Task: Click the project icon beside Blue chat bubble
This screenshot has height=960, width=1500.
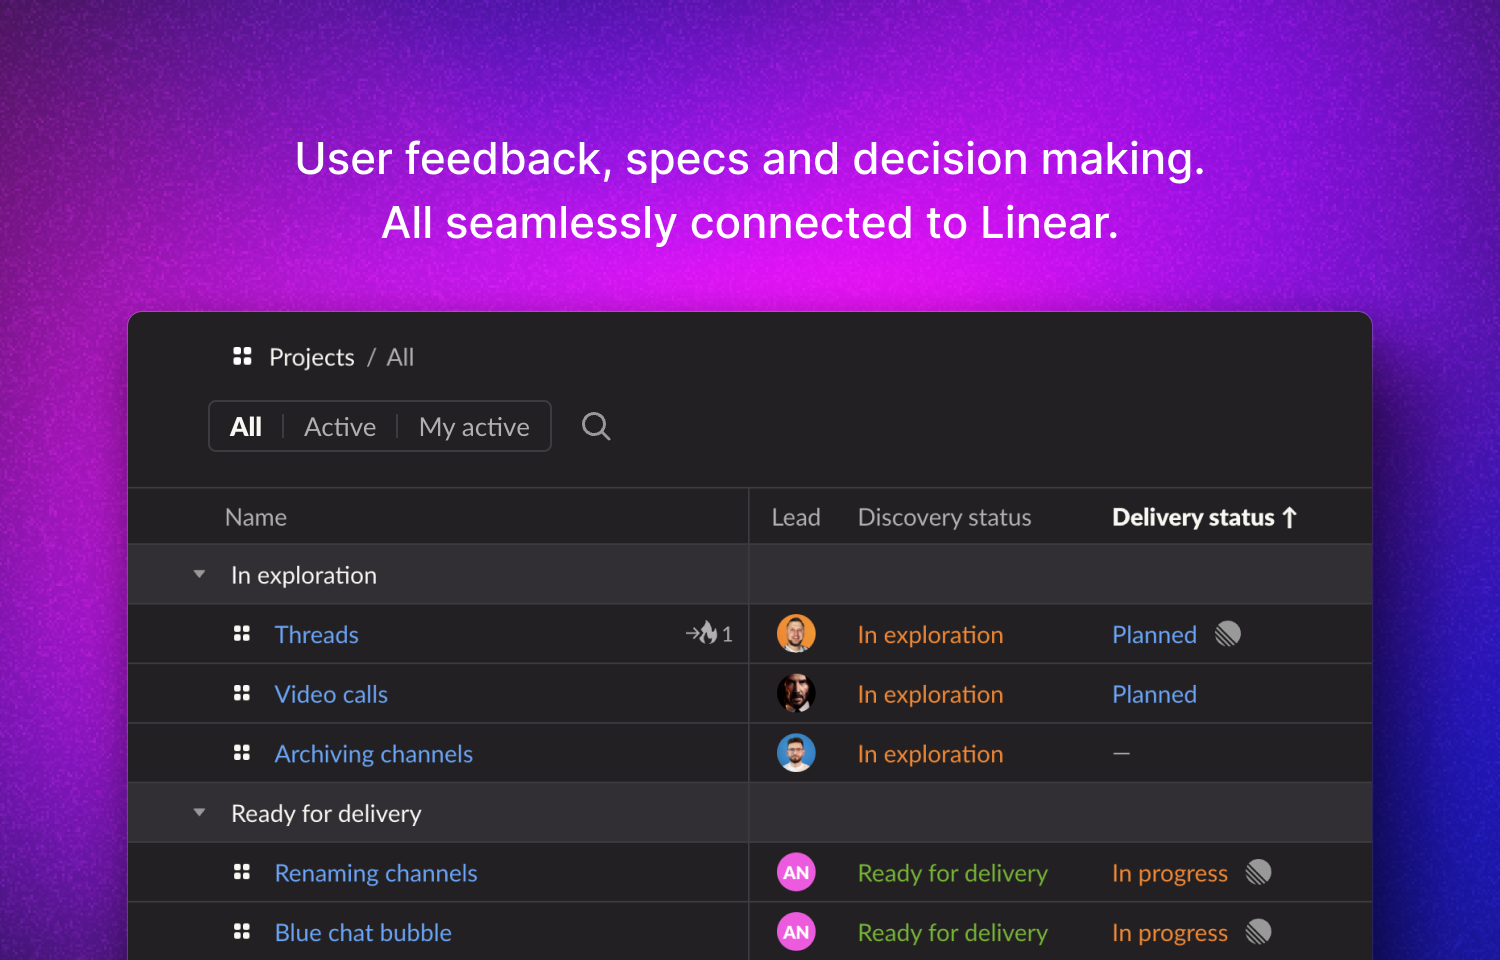Action: click(x=242, y=932)
